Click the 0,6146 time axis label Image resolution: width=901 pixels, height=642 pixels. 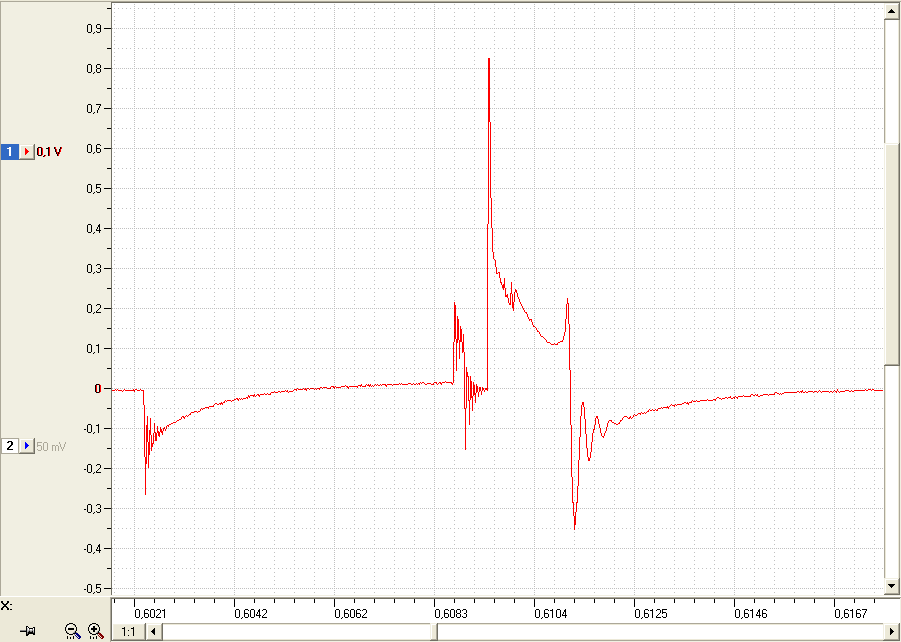coord(750,614)
